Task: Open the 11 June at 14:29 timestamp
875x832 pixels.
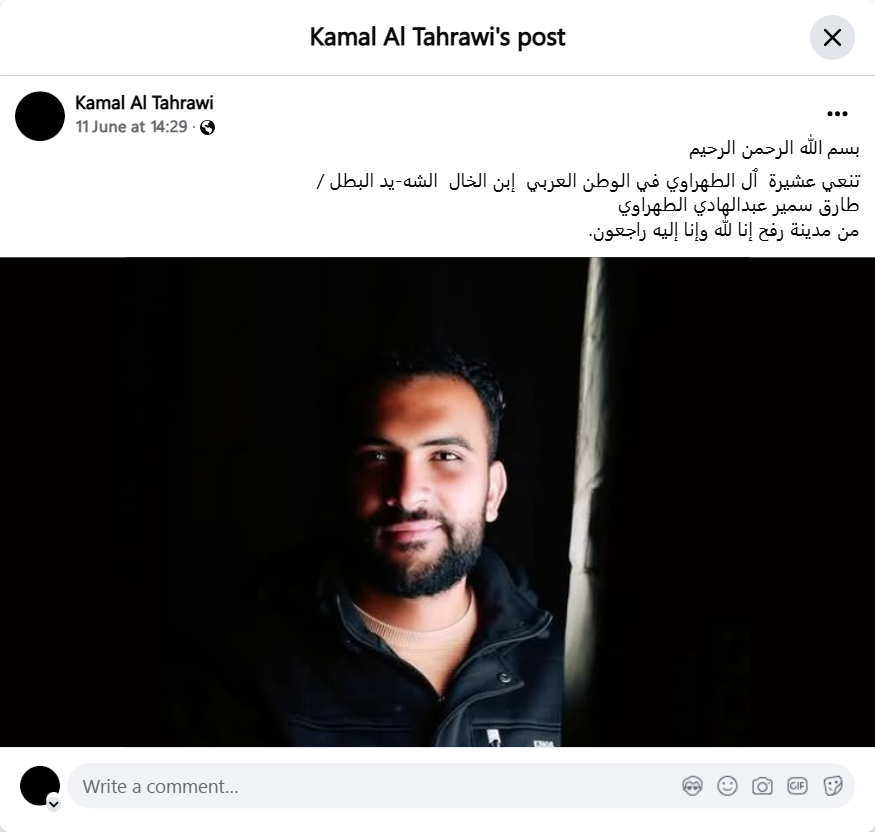Action: click(132, 127)
